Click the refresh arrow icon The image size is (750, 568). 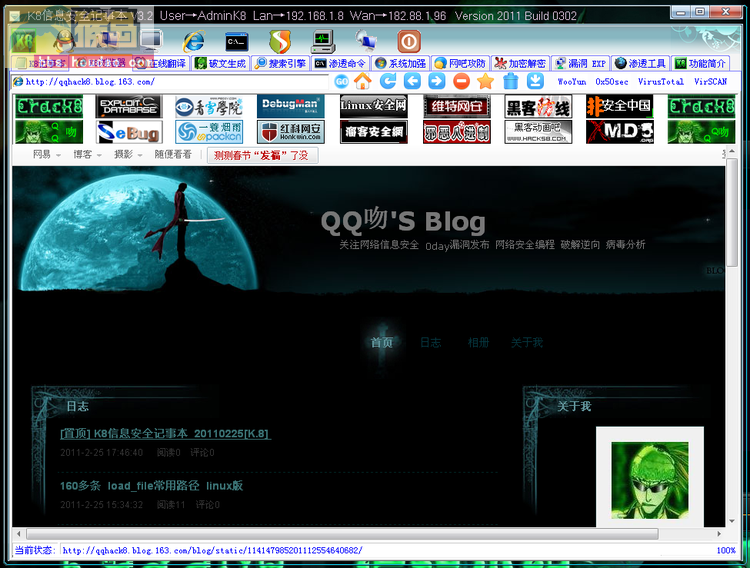[x=388, y=81]
